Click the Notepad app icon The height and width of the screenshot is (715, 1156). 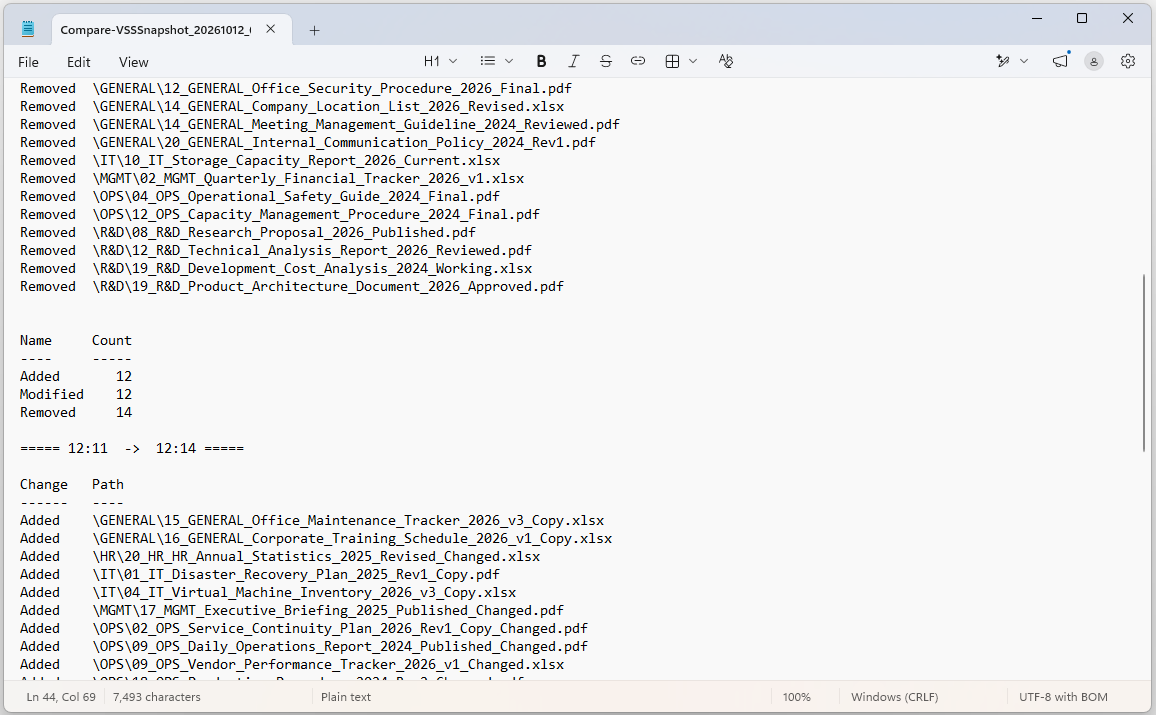click(28, 29)
